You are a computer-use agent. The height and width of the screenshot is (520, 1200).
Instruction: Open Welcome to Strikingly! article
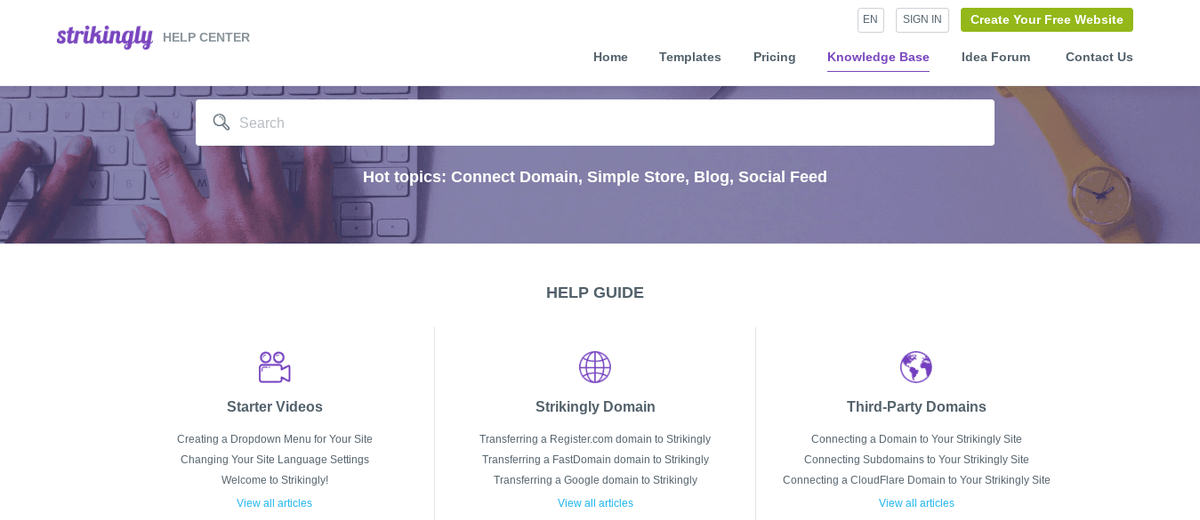(x=275, y=480)
